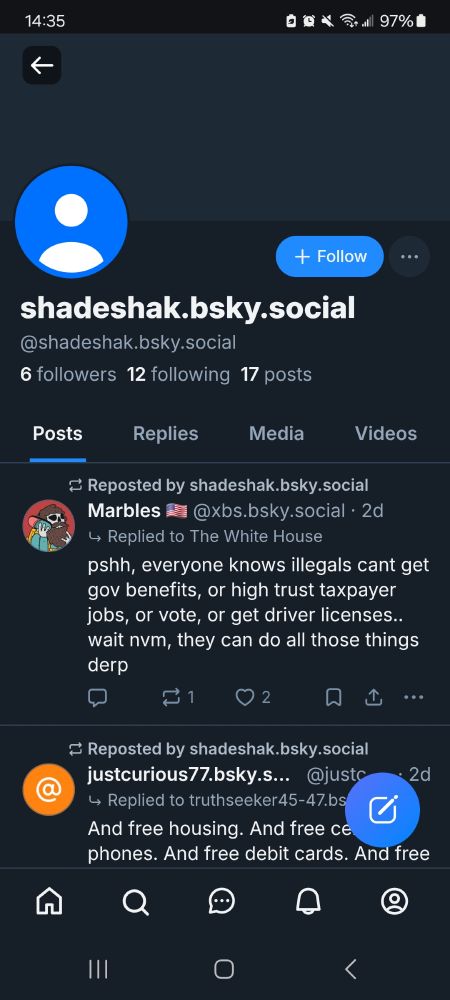Open the 6 followers list
The image size is (450, 1000).
pyautogui.click(x=68, y=374)
